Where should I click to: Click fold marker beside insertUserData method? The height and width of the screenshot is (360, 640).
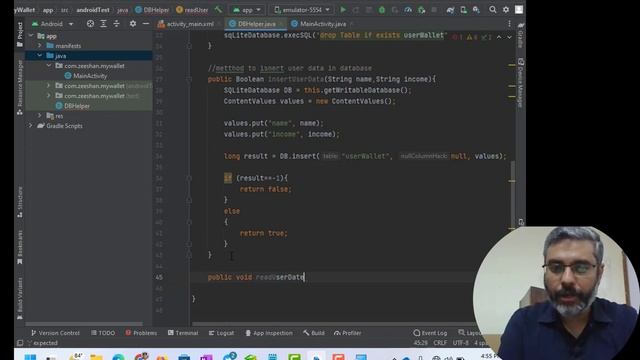tap(189, 79)
